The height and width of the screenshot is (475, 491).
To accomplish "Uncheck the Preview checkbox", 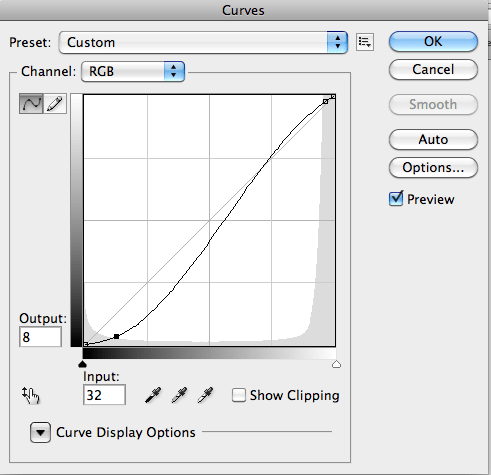I will tap(396, 199).
